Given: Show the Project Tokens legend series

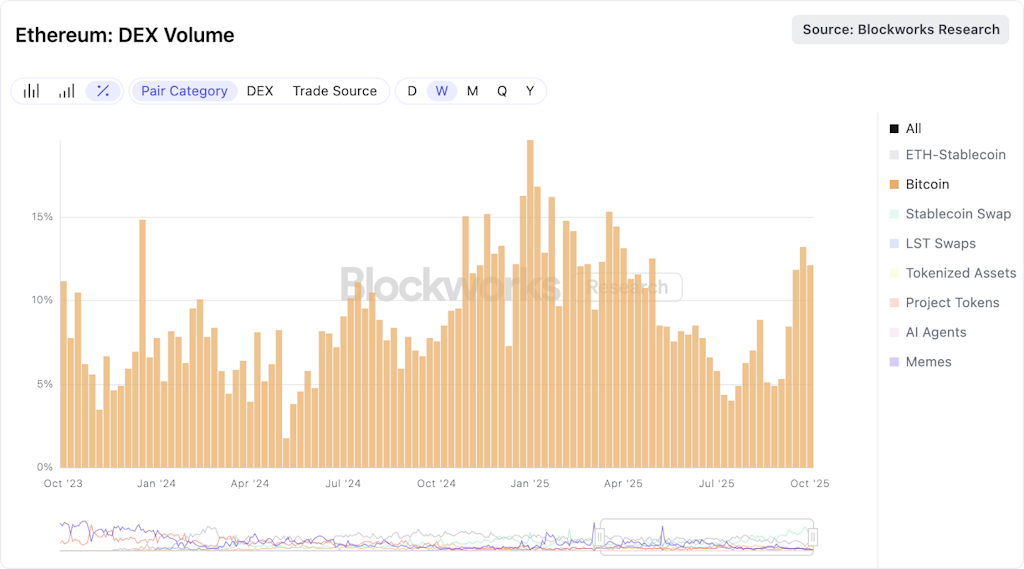Looking at the screenshot, I should point(944,302).
